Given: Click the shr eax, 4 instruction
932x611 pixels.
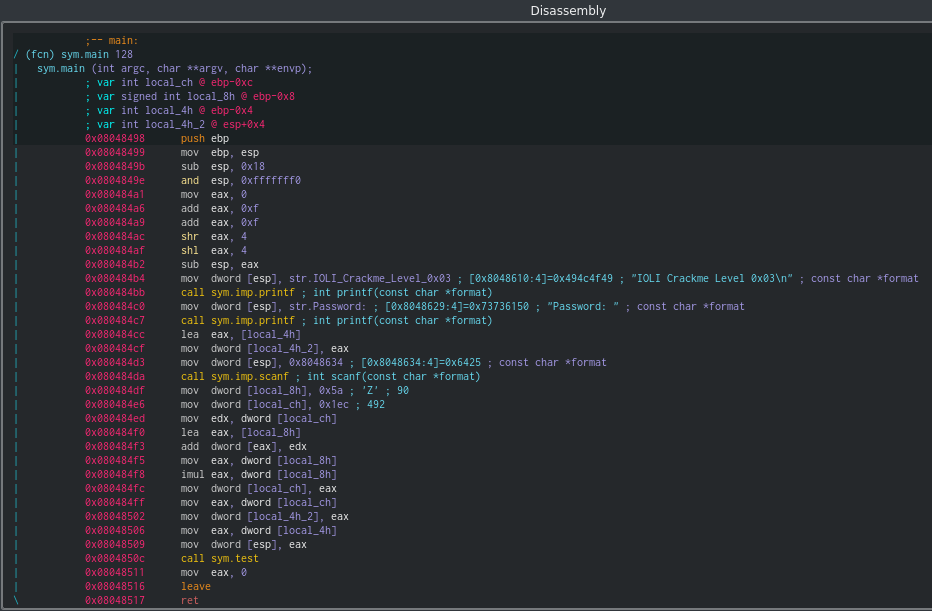Looking at the screenshot, I should (x=213, y=237).
